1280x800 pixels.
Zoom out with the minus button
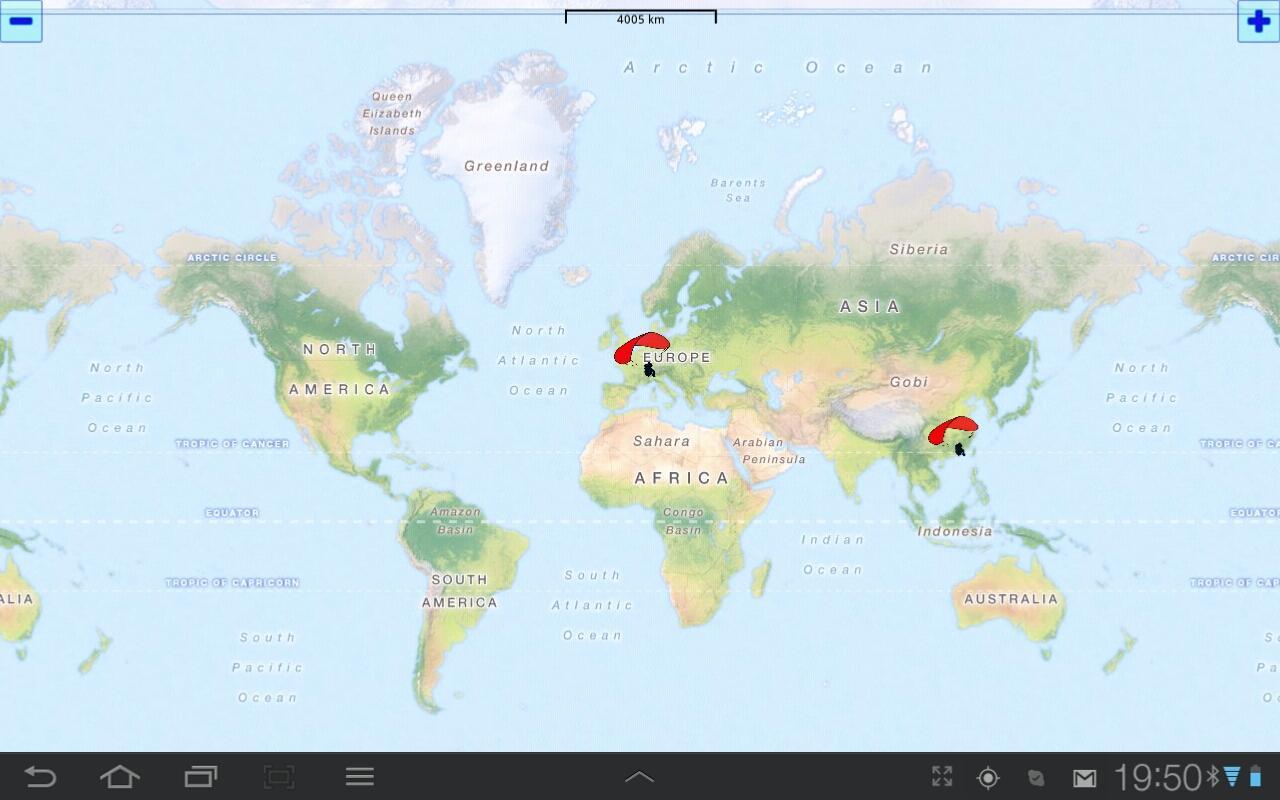(21, 21)
